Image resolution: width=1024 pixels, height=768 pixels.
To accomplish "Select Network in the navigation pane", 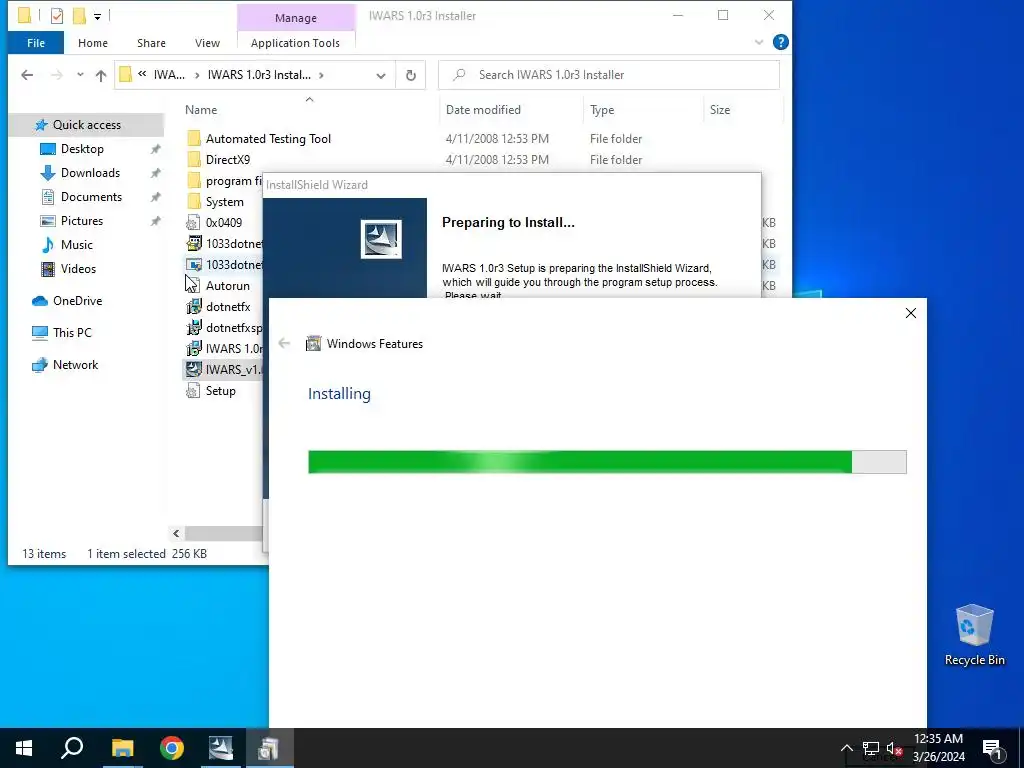I will click(75, 365).
